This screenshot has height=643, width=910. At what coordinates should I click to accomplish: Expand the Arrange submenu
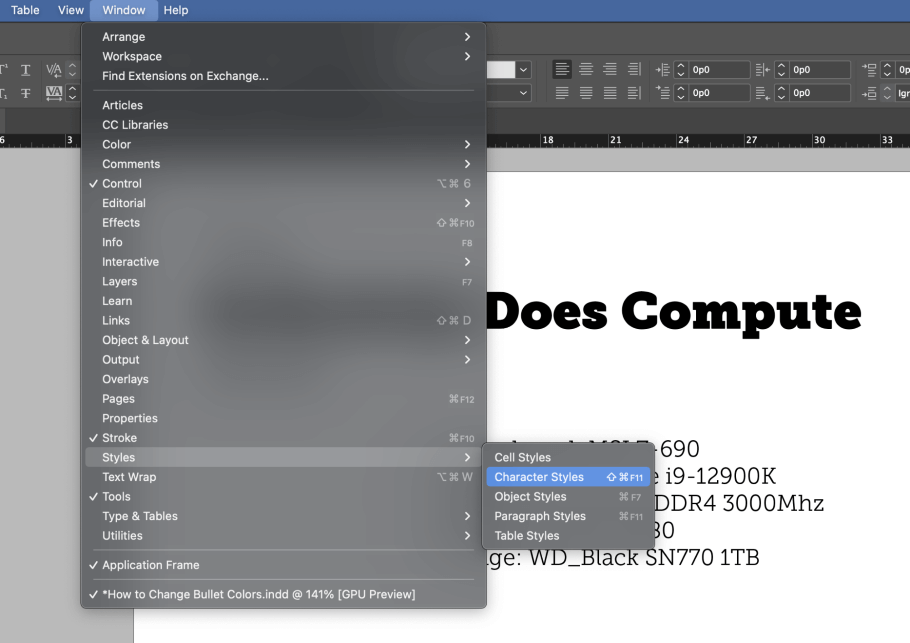(x=123, y=36)
